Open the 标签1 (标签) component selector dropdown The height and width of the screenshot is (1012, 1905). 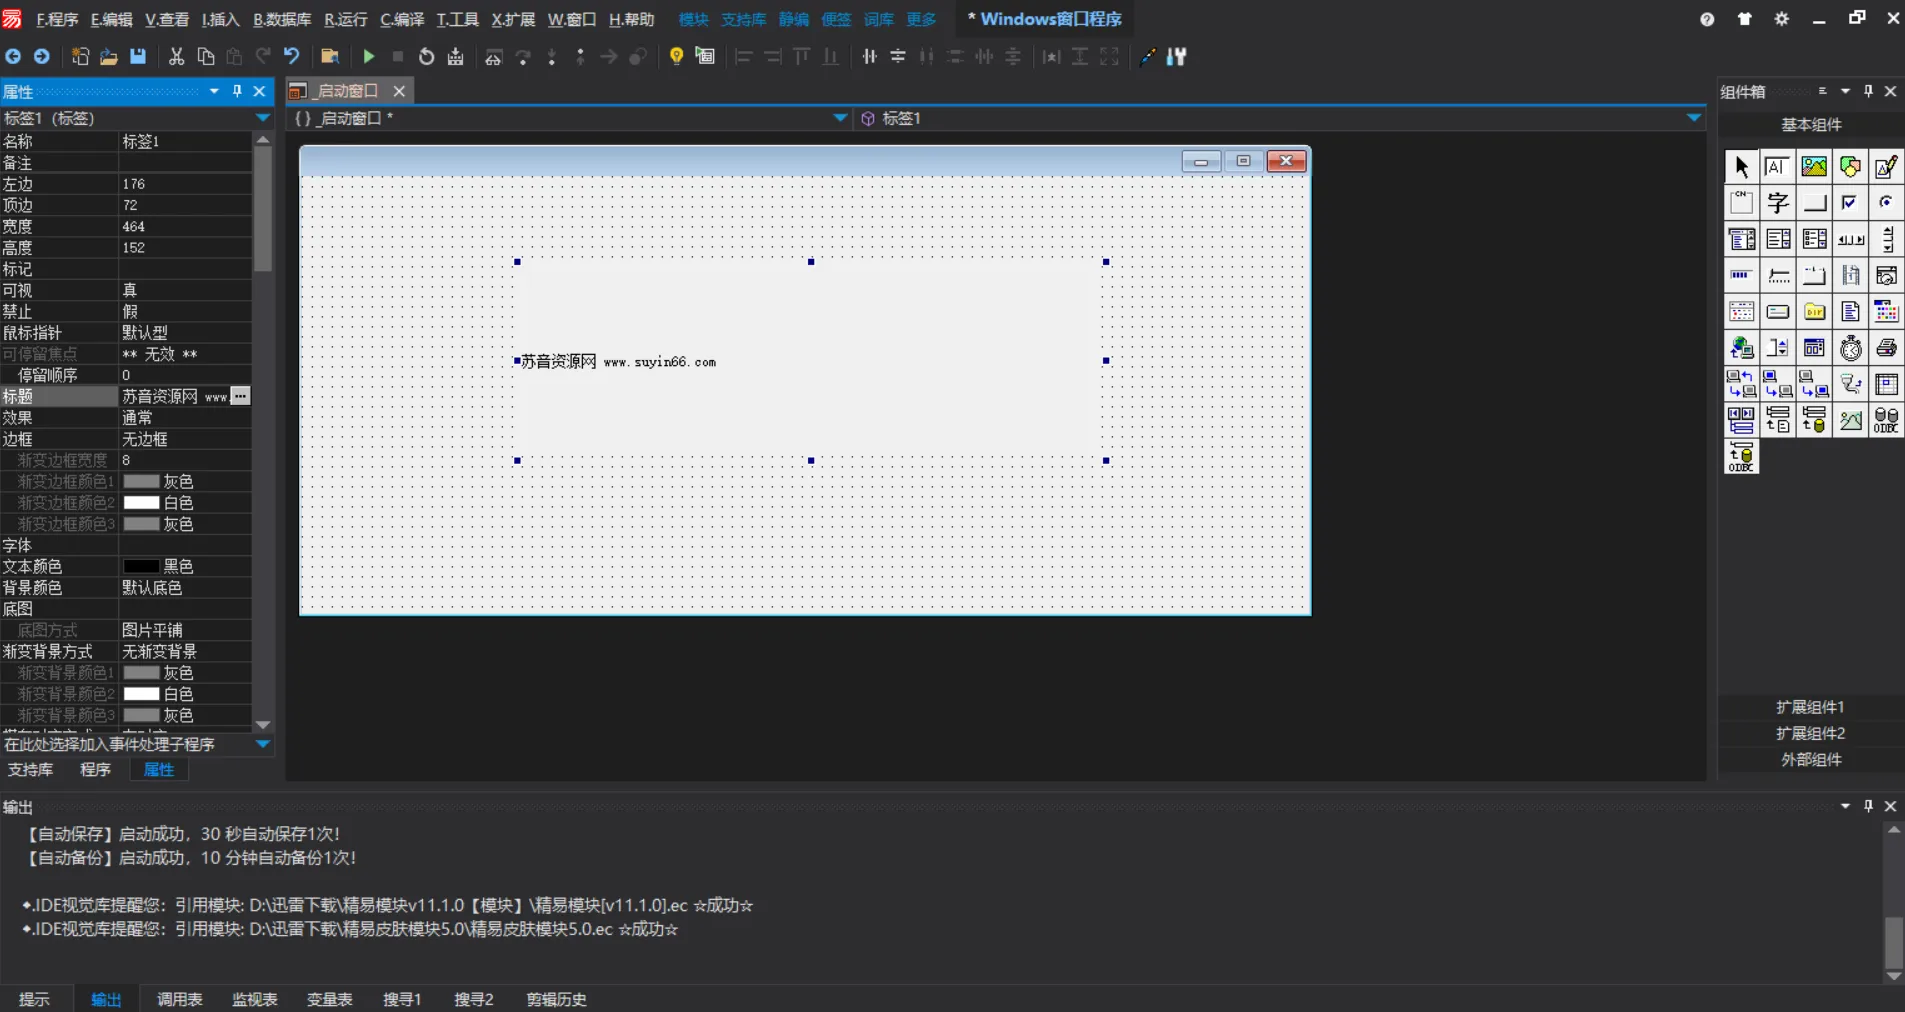pyautogui.click(x=262, y=118)
